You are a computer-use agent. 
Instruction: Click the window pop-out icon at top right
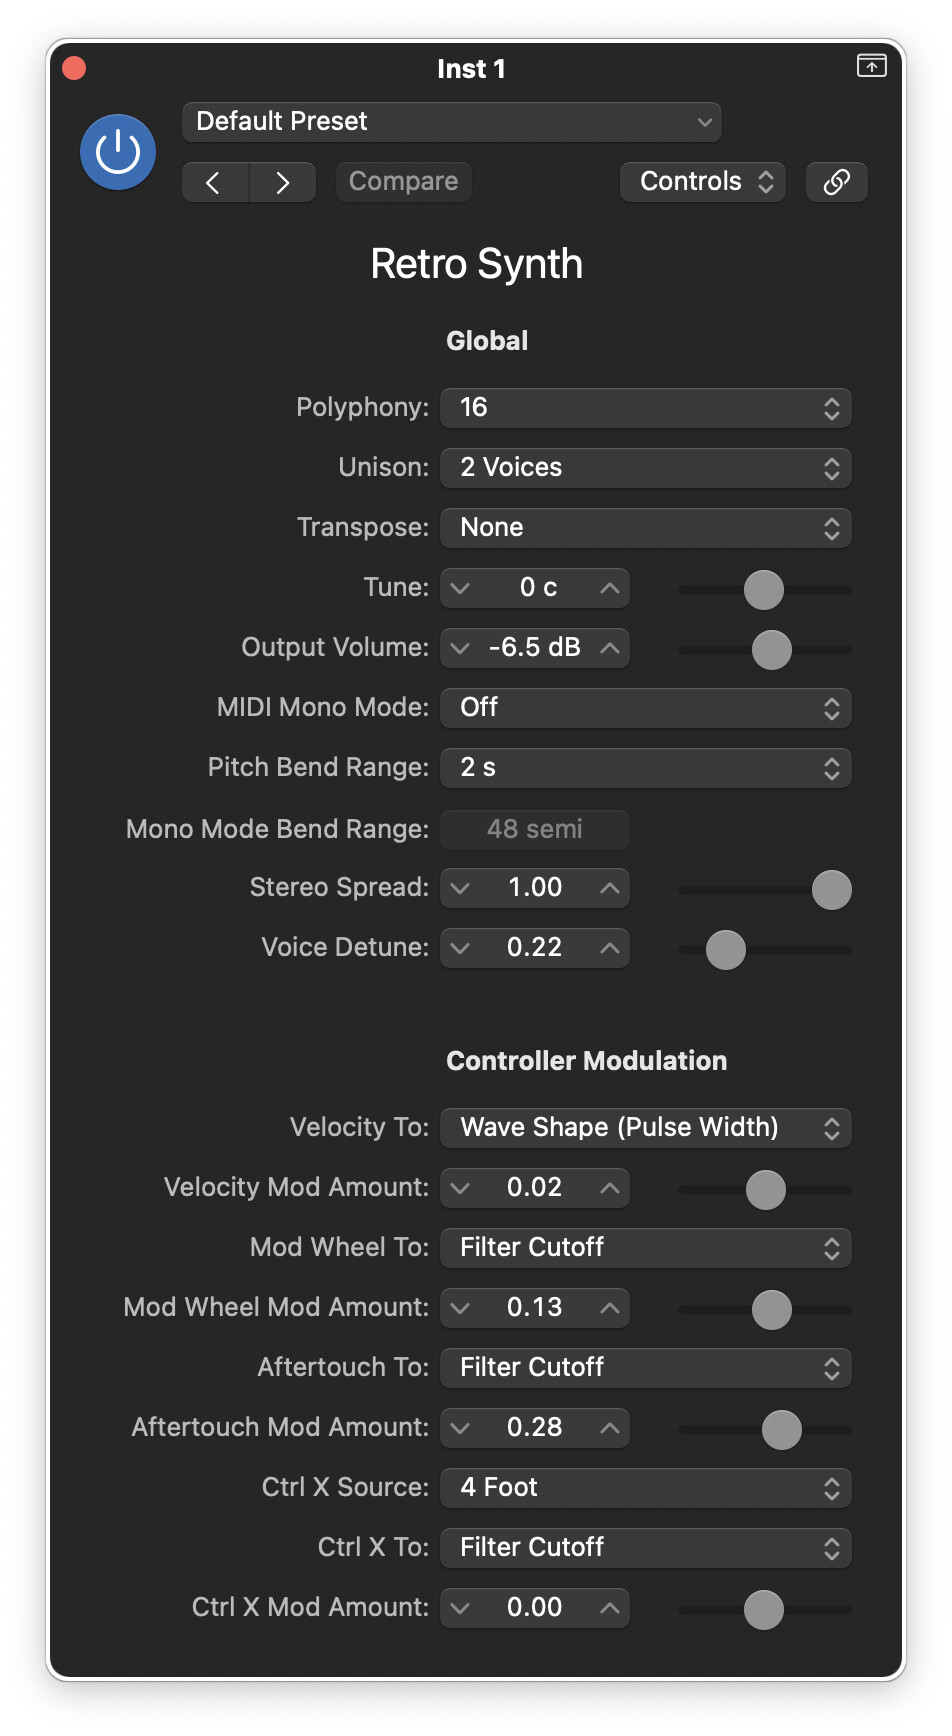872,66
